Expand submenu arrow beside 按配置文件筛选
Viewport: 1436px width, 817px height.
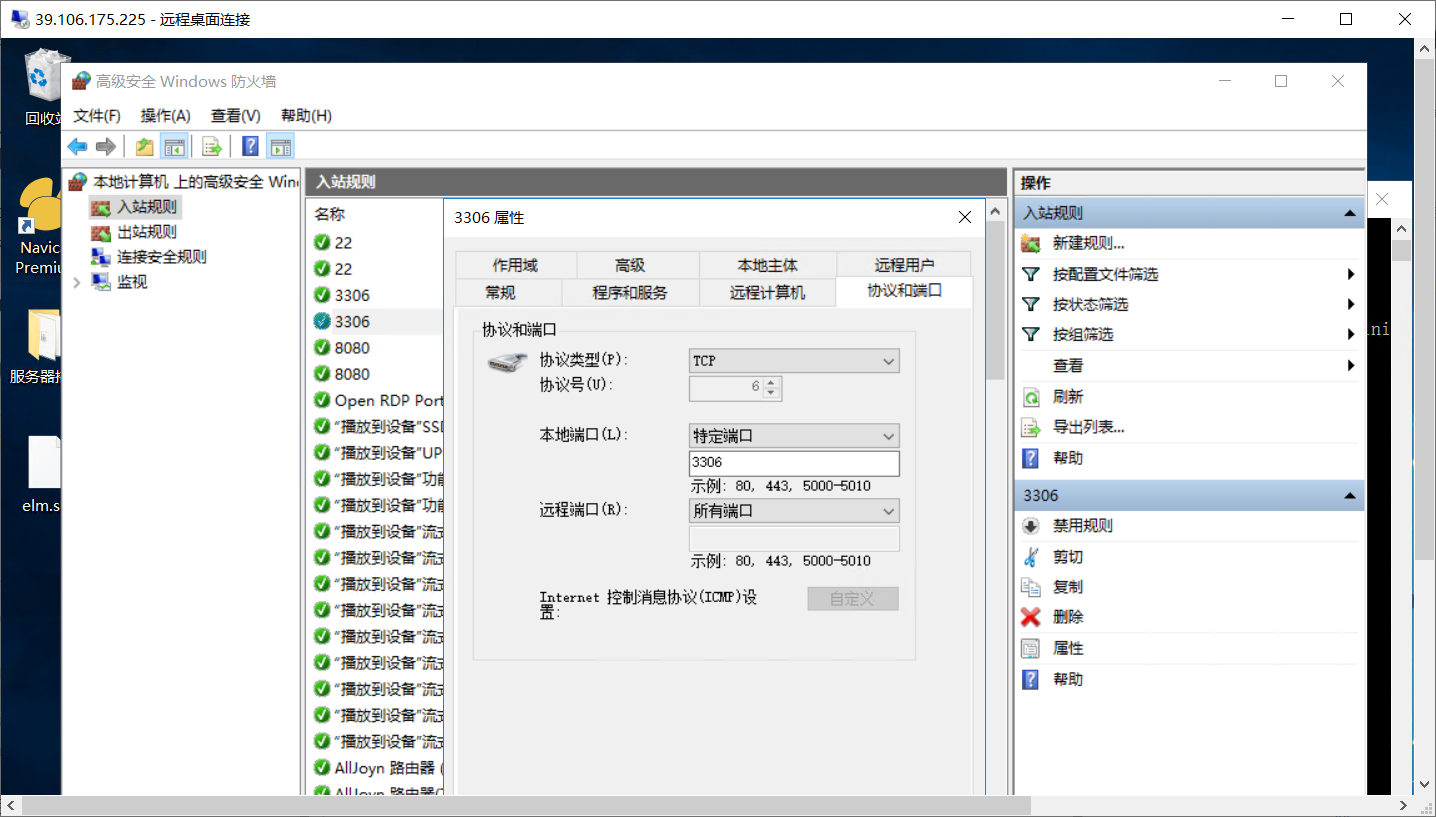click(1351, 274)
